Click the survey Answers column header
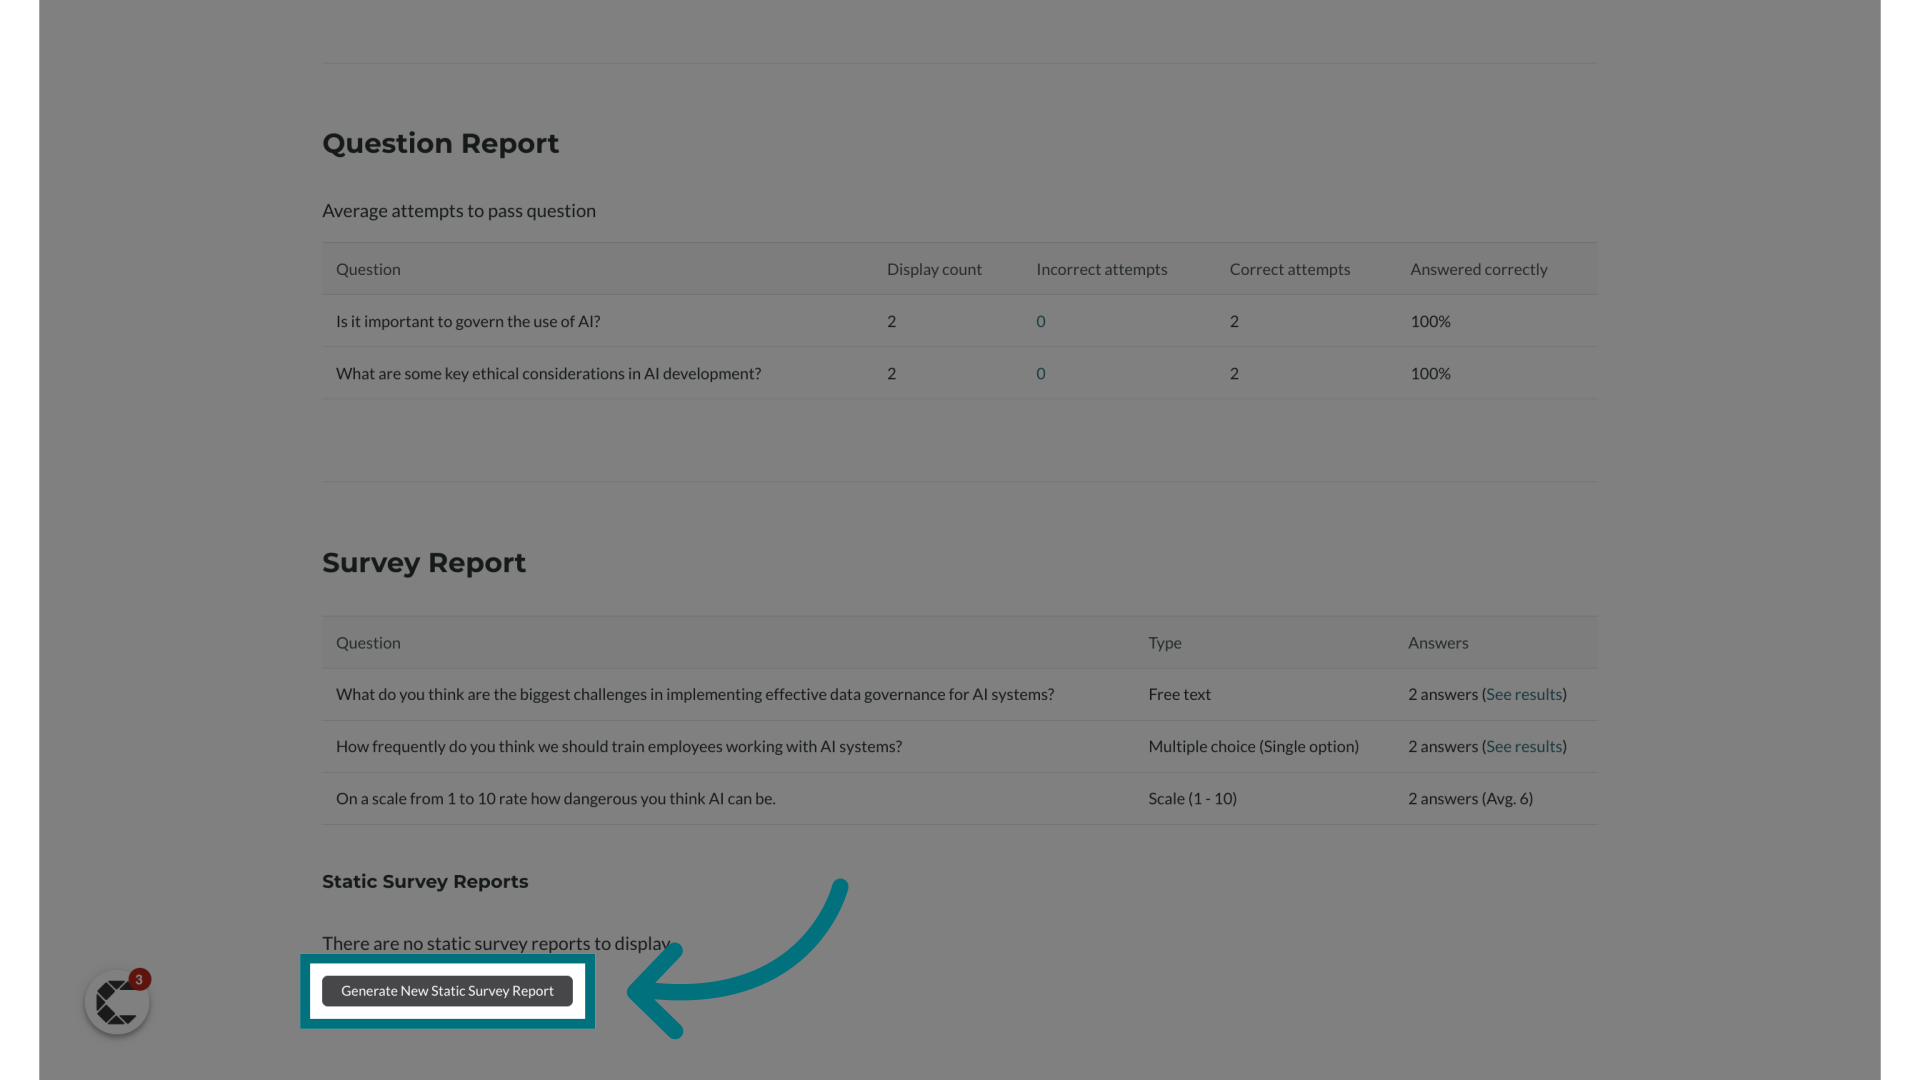 (1438, 643)
